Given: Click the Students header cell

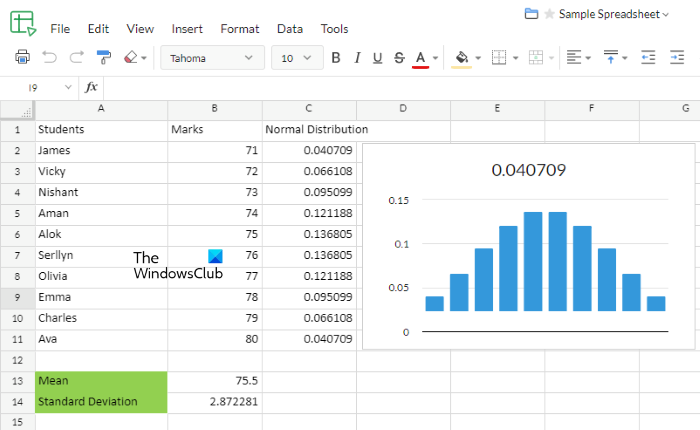Looking at the screenshot, I should pyautogui.click(x=101, y=129).
